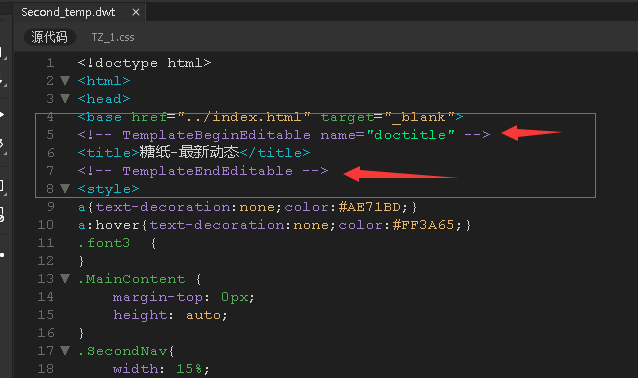Click the 15% value on line 18
638x378 pixels.
coord(189,369)
